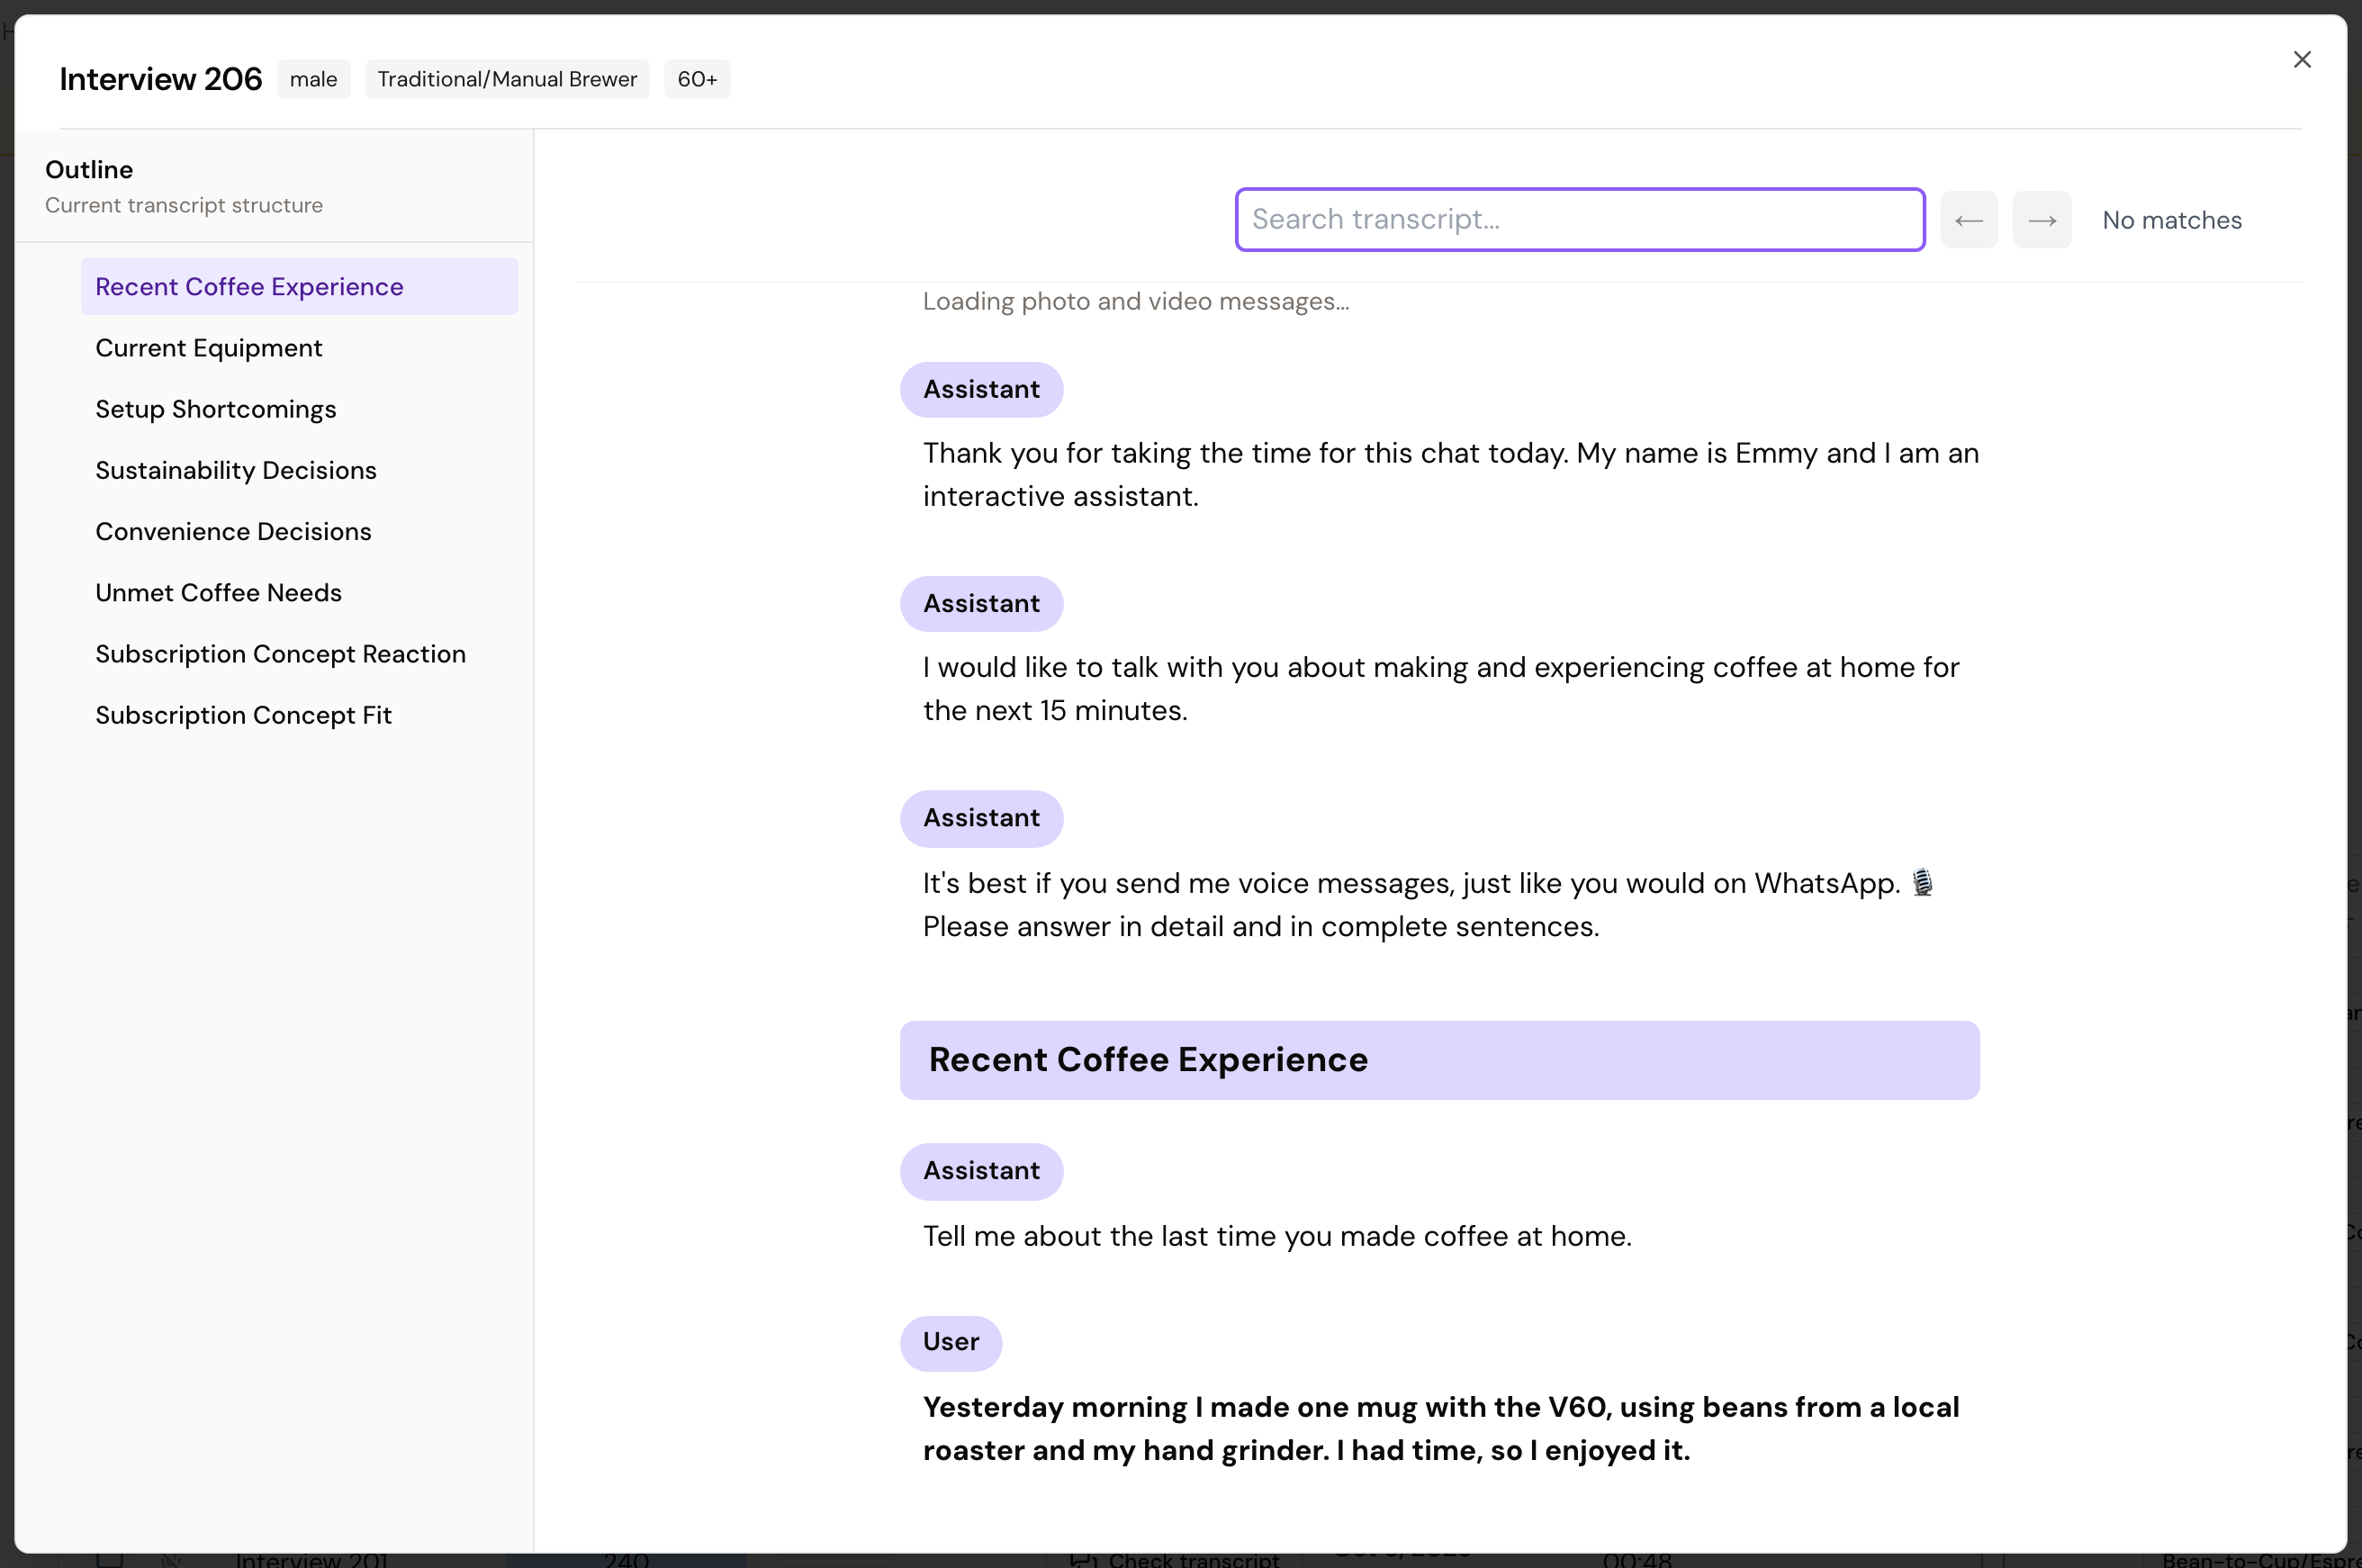Jump to Unmet Coffee Needs section
Image resolution: width=2362 pixels, height=1568 pixels.
coord(299,592)
